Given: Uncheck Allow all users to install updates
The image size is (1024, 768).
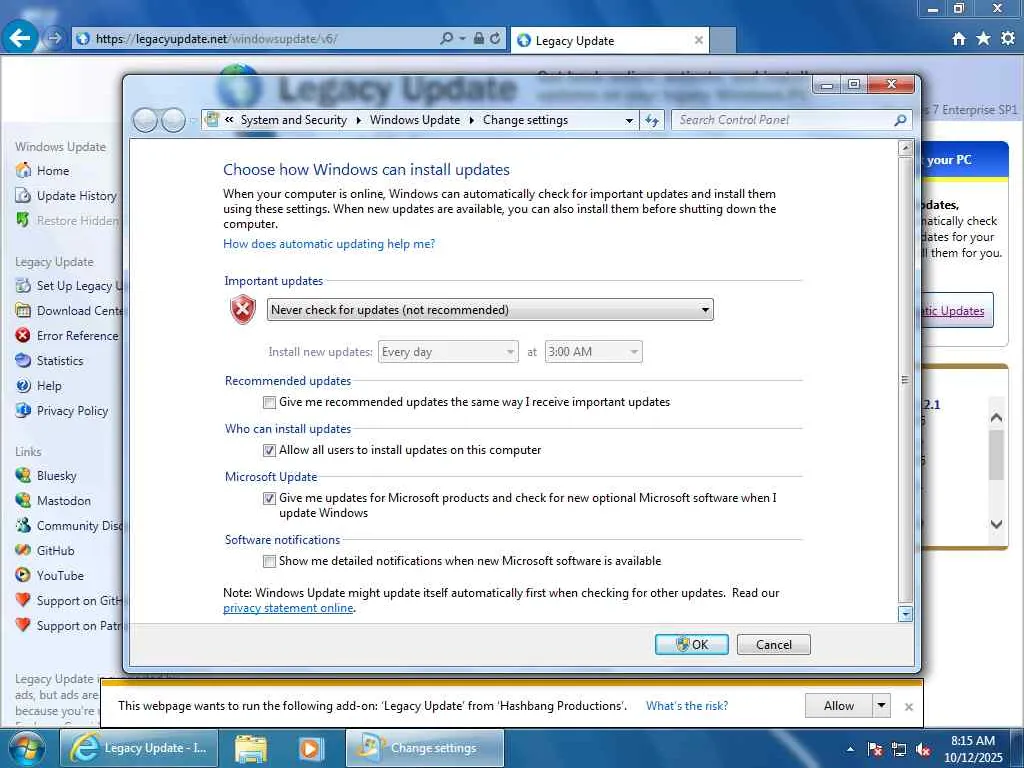Looking at the screenshot, I should (x=269, y=450).
